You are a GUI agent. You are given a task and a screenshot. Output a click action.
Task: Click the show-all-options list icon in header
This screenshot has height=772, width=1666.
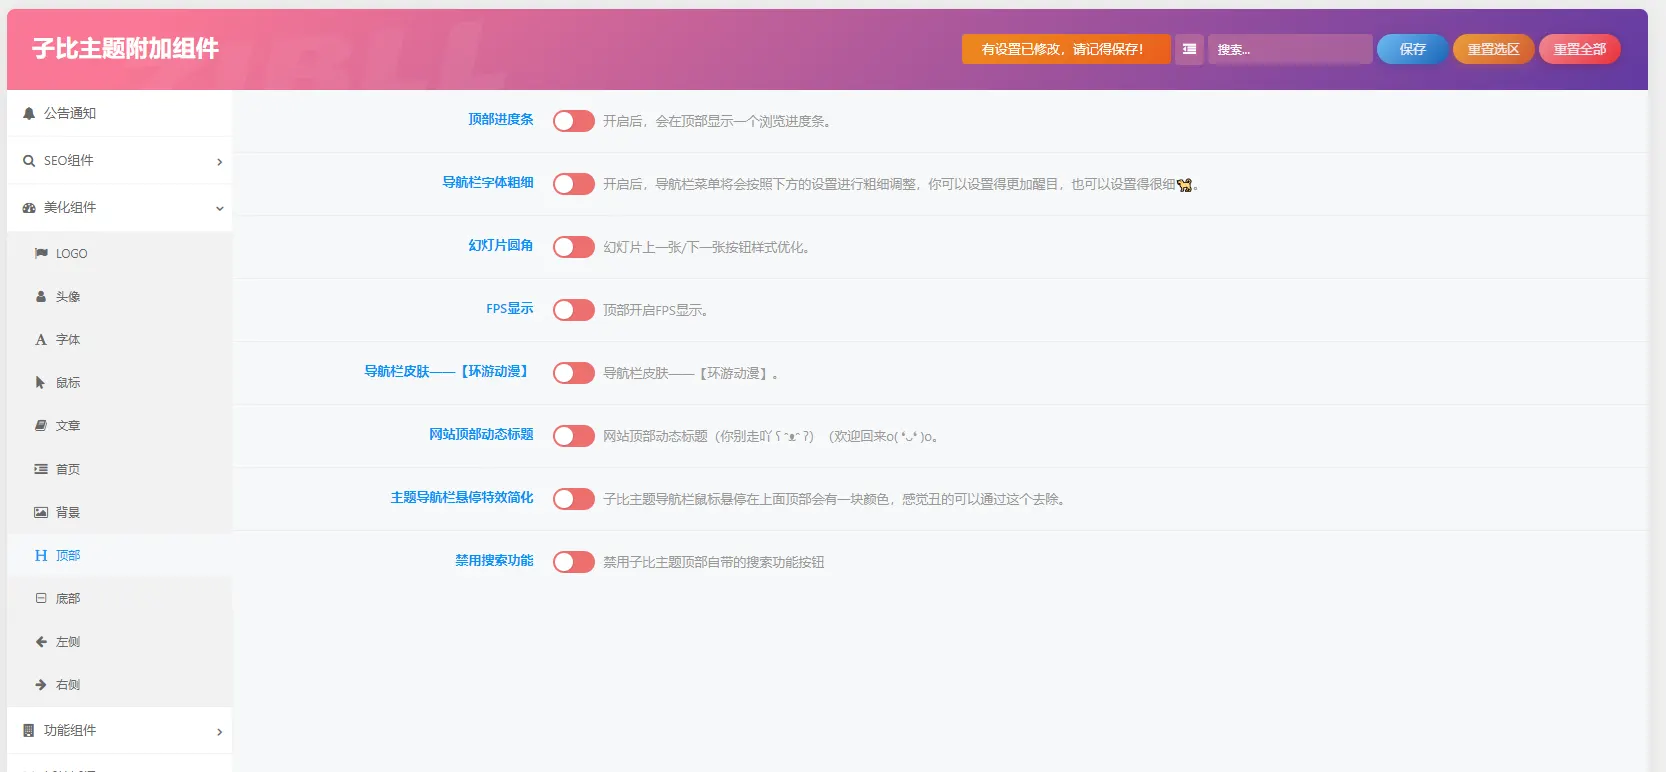point(1189,49)
